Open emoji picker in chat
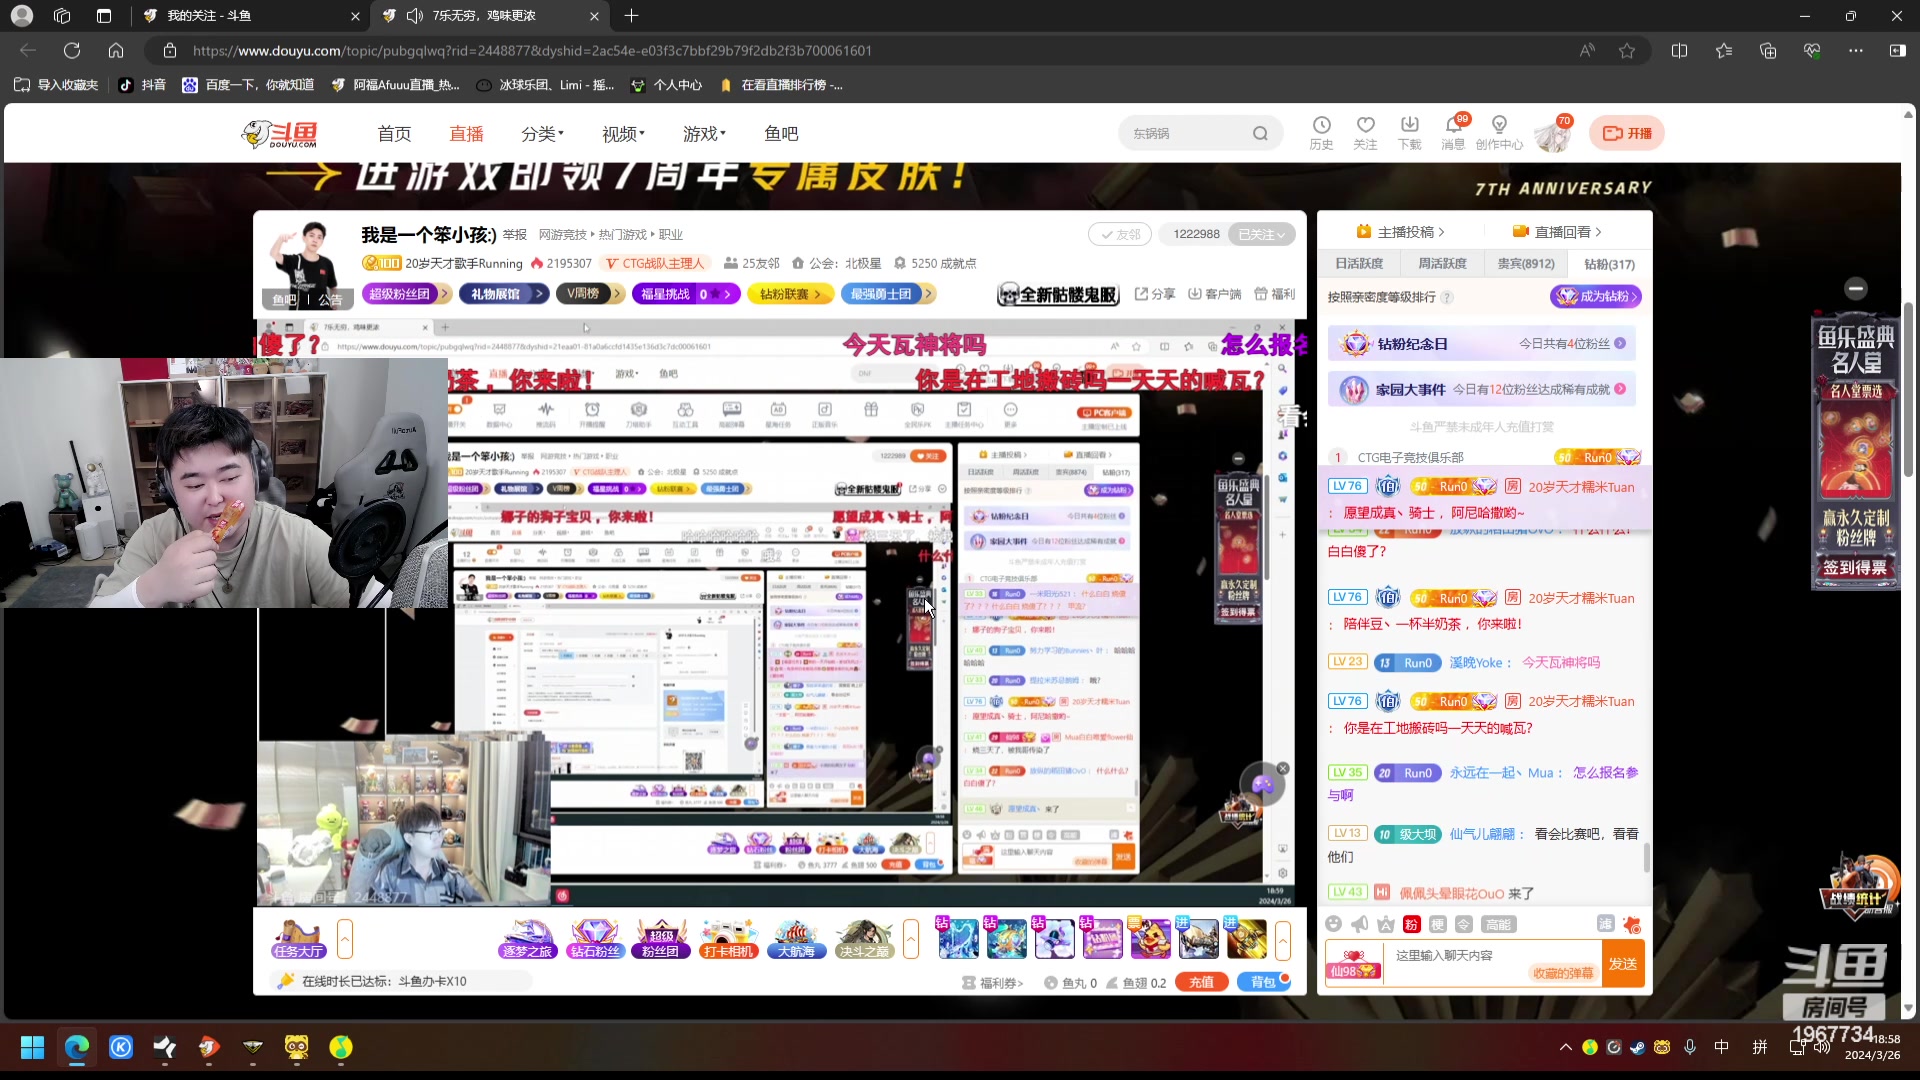 click(x=1333, y=924)
